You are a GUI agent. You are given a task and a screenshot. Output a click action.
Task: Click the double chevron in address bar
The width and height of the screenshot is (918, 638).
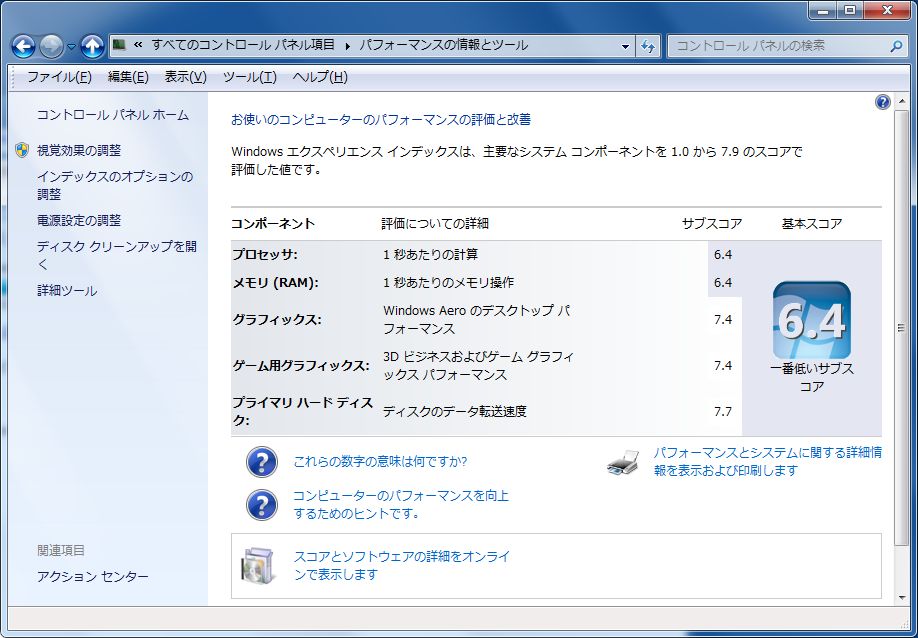pos(138,45)
